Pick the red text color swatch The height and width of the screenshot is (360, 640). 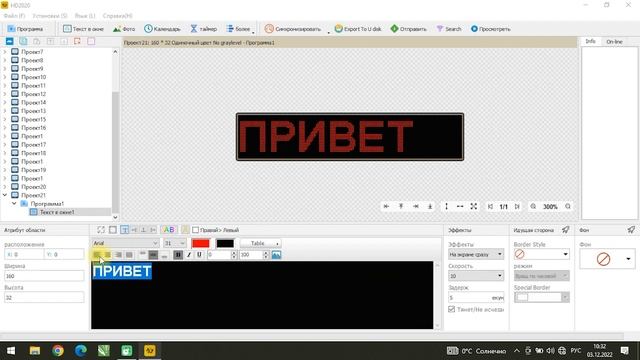(x=200, y=243)
